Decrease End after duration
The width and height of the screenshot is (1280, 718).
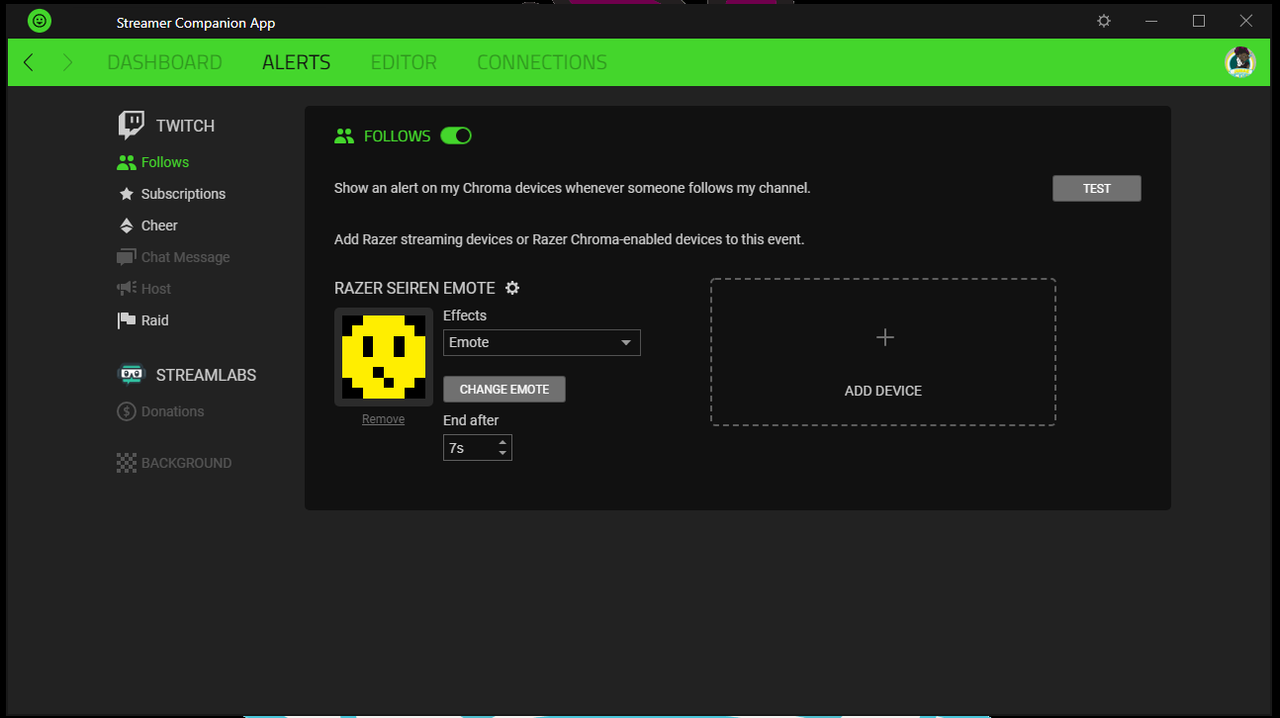(x=502, y=454)
